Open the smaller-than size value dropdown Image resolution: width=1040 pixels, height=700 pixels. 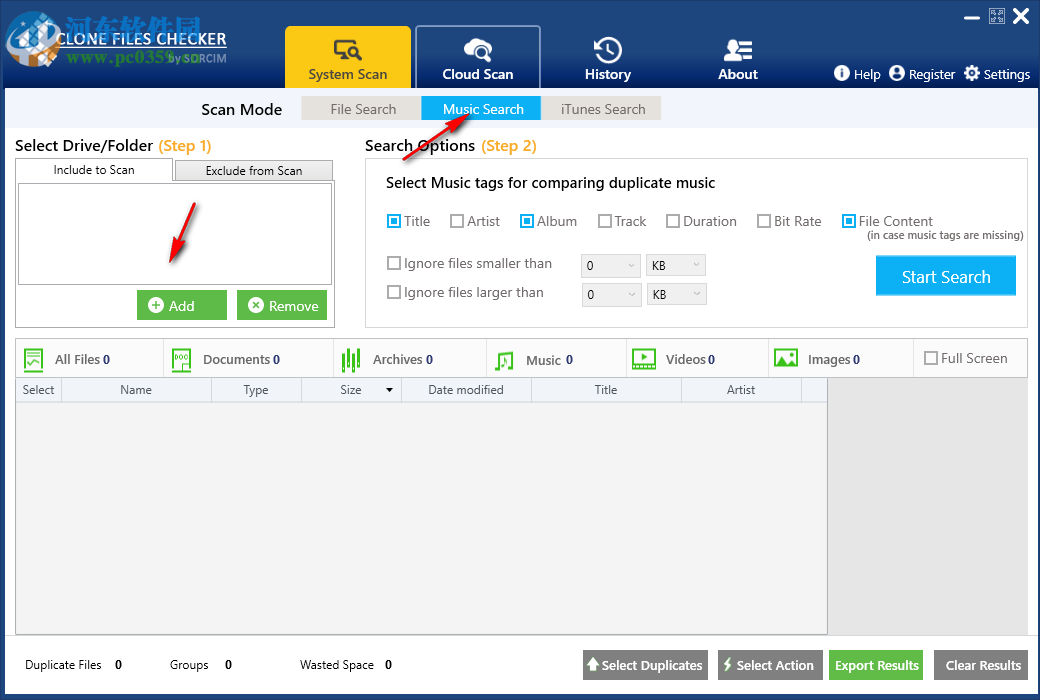(611, 265)
